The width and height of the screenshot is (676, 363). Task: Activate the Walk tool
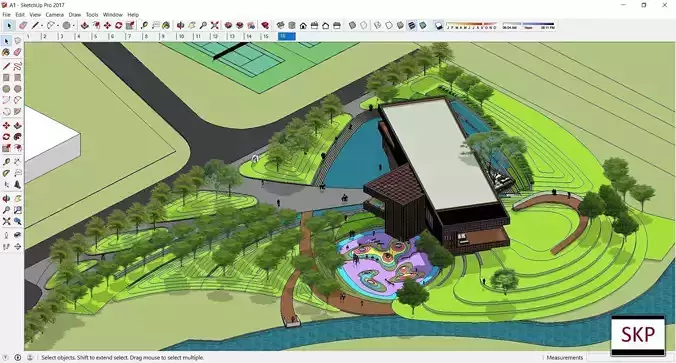(6, 247)
